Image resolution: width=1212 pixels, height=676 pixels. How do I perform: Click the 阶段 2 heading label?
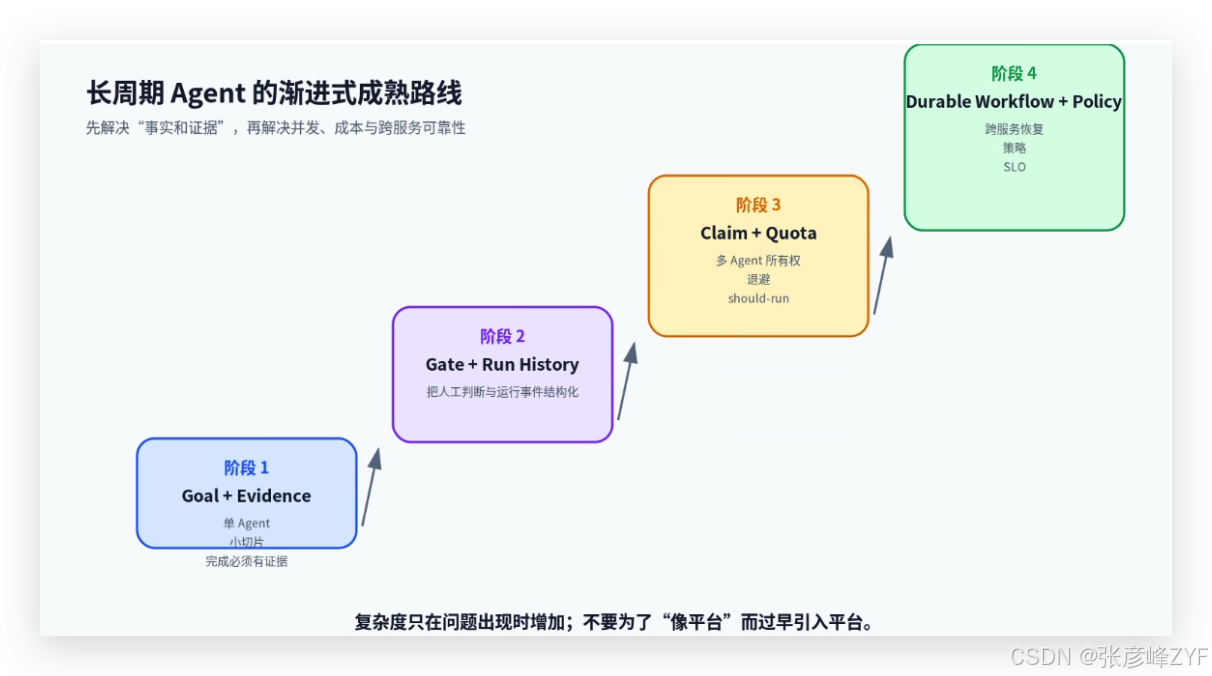(502, 336)
